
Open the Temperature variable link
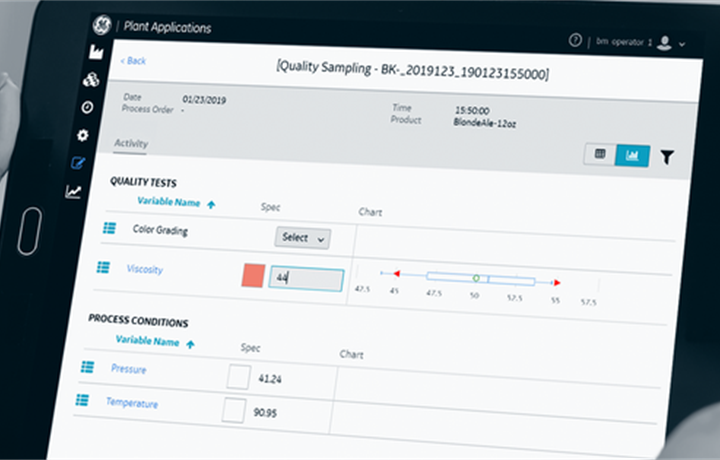point(132,403)
